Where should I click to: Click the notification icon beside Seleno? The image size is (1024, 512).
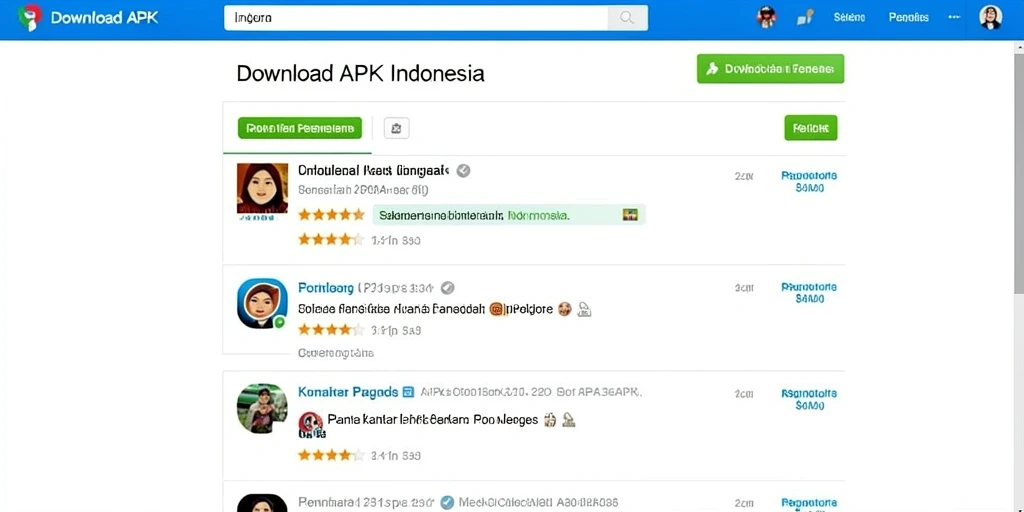point(805,18)
